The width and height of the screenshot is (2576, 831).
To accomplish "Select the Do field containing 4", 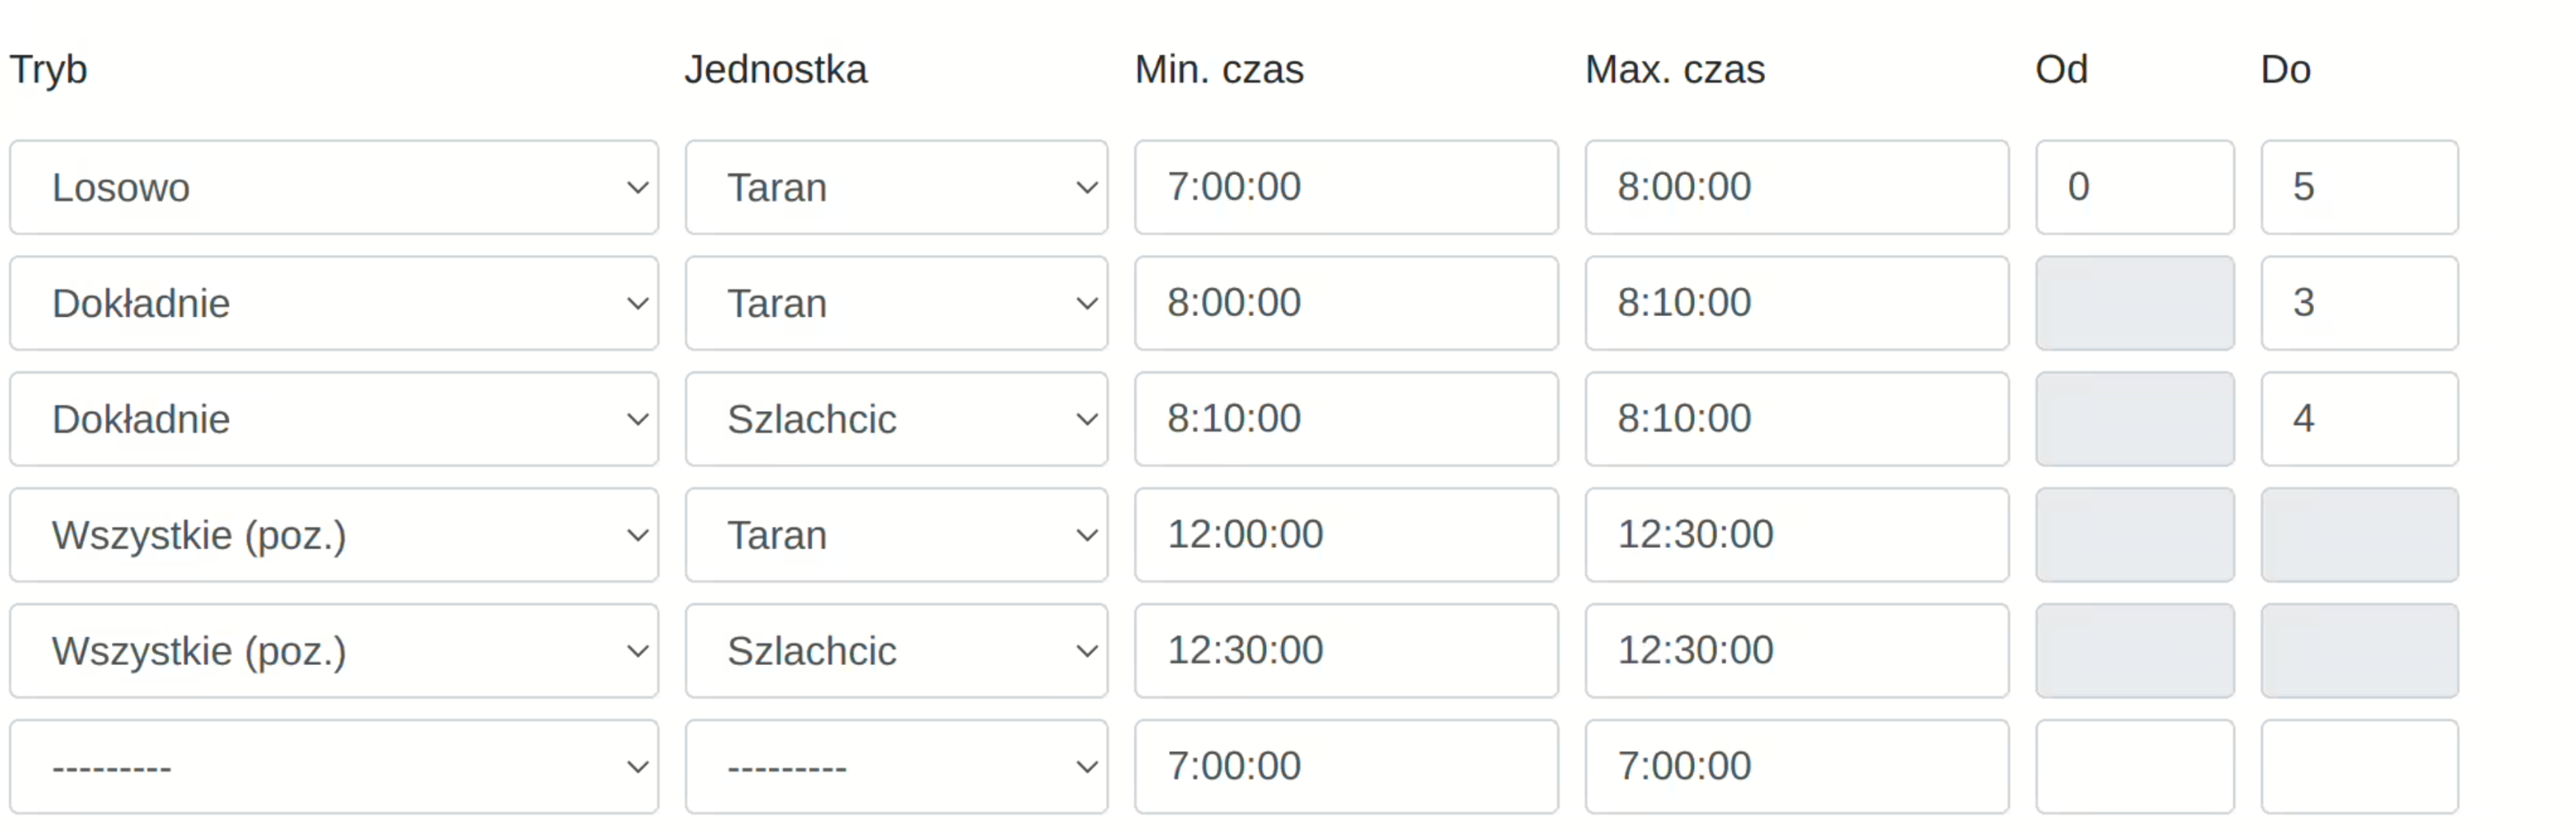I will [x=2360, y=419].
